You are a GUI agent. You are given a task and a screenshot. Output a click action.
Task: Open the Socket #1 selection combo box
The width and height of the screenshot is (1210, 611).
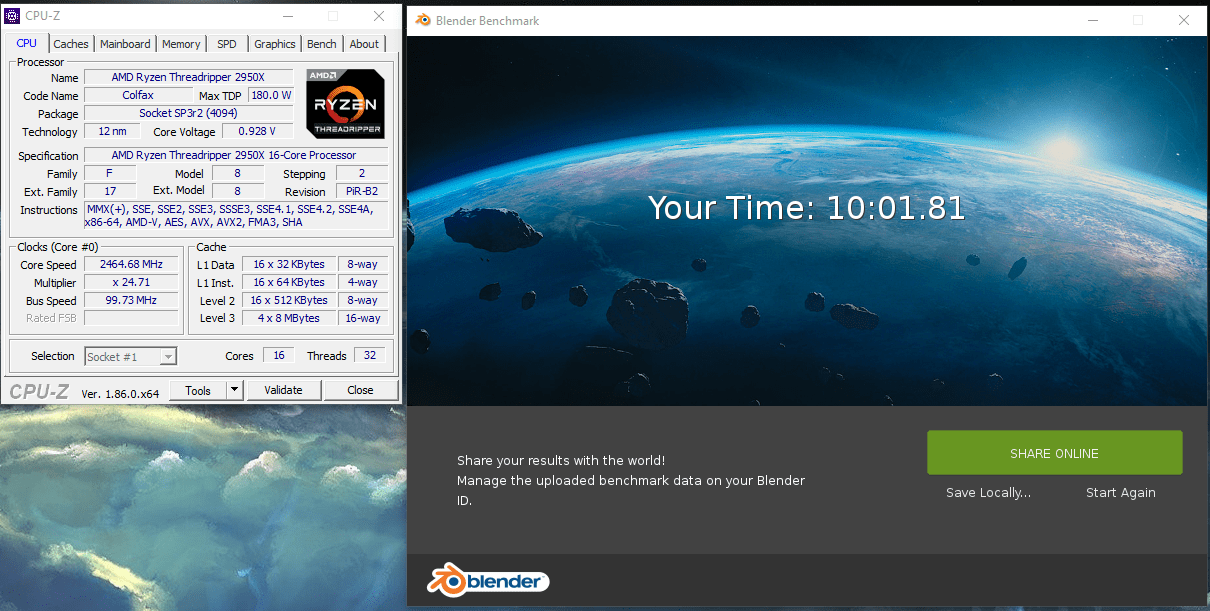coord(130,356)
